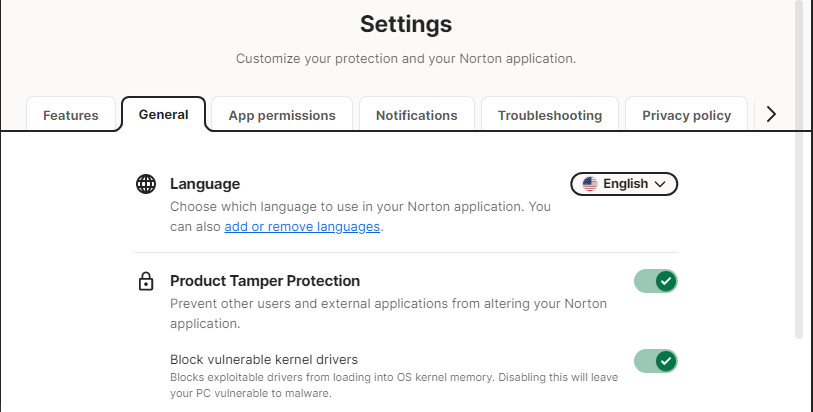Click the Block vulnerable kernel drivers label

tap(264, 359)
